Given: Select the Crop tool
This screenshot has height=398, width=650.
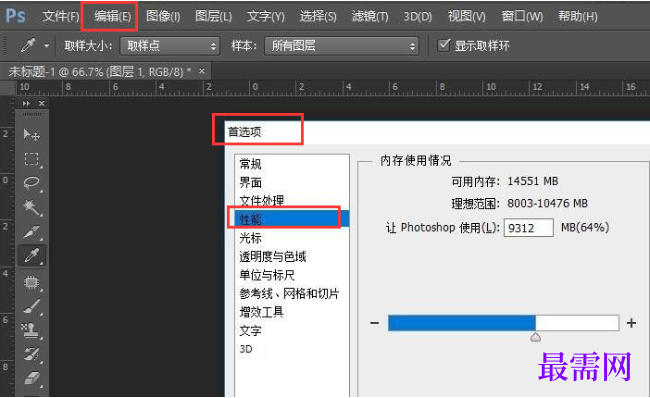Looking at the screenshot, I should pos(32,232).
